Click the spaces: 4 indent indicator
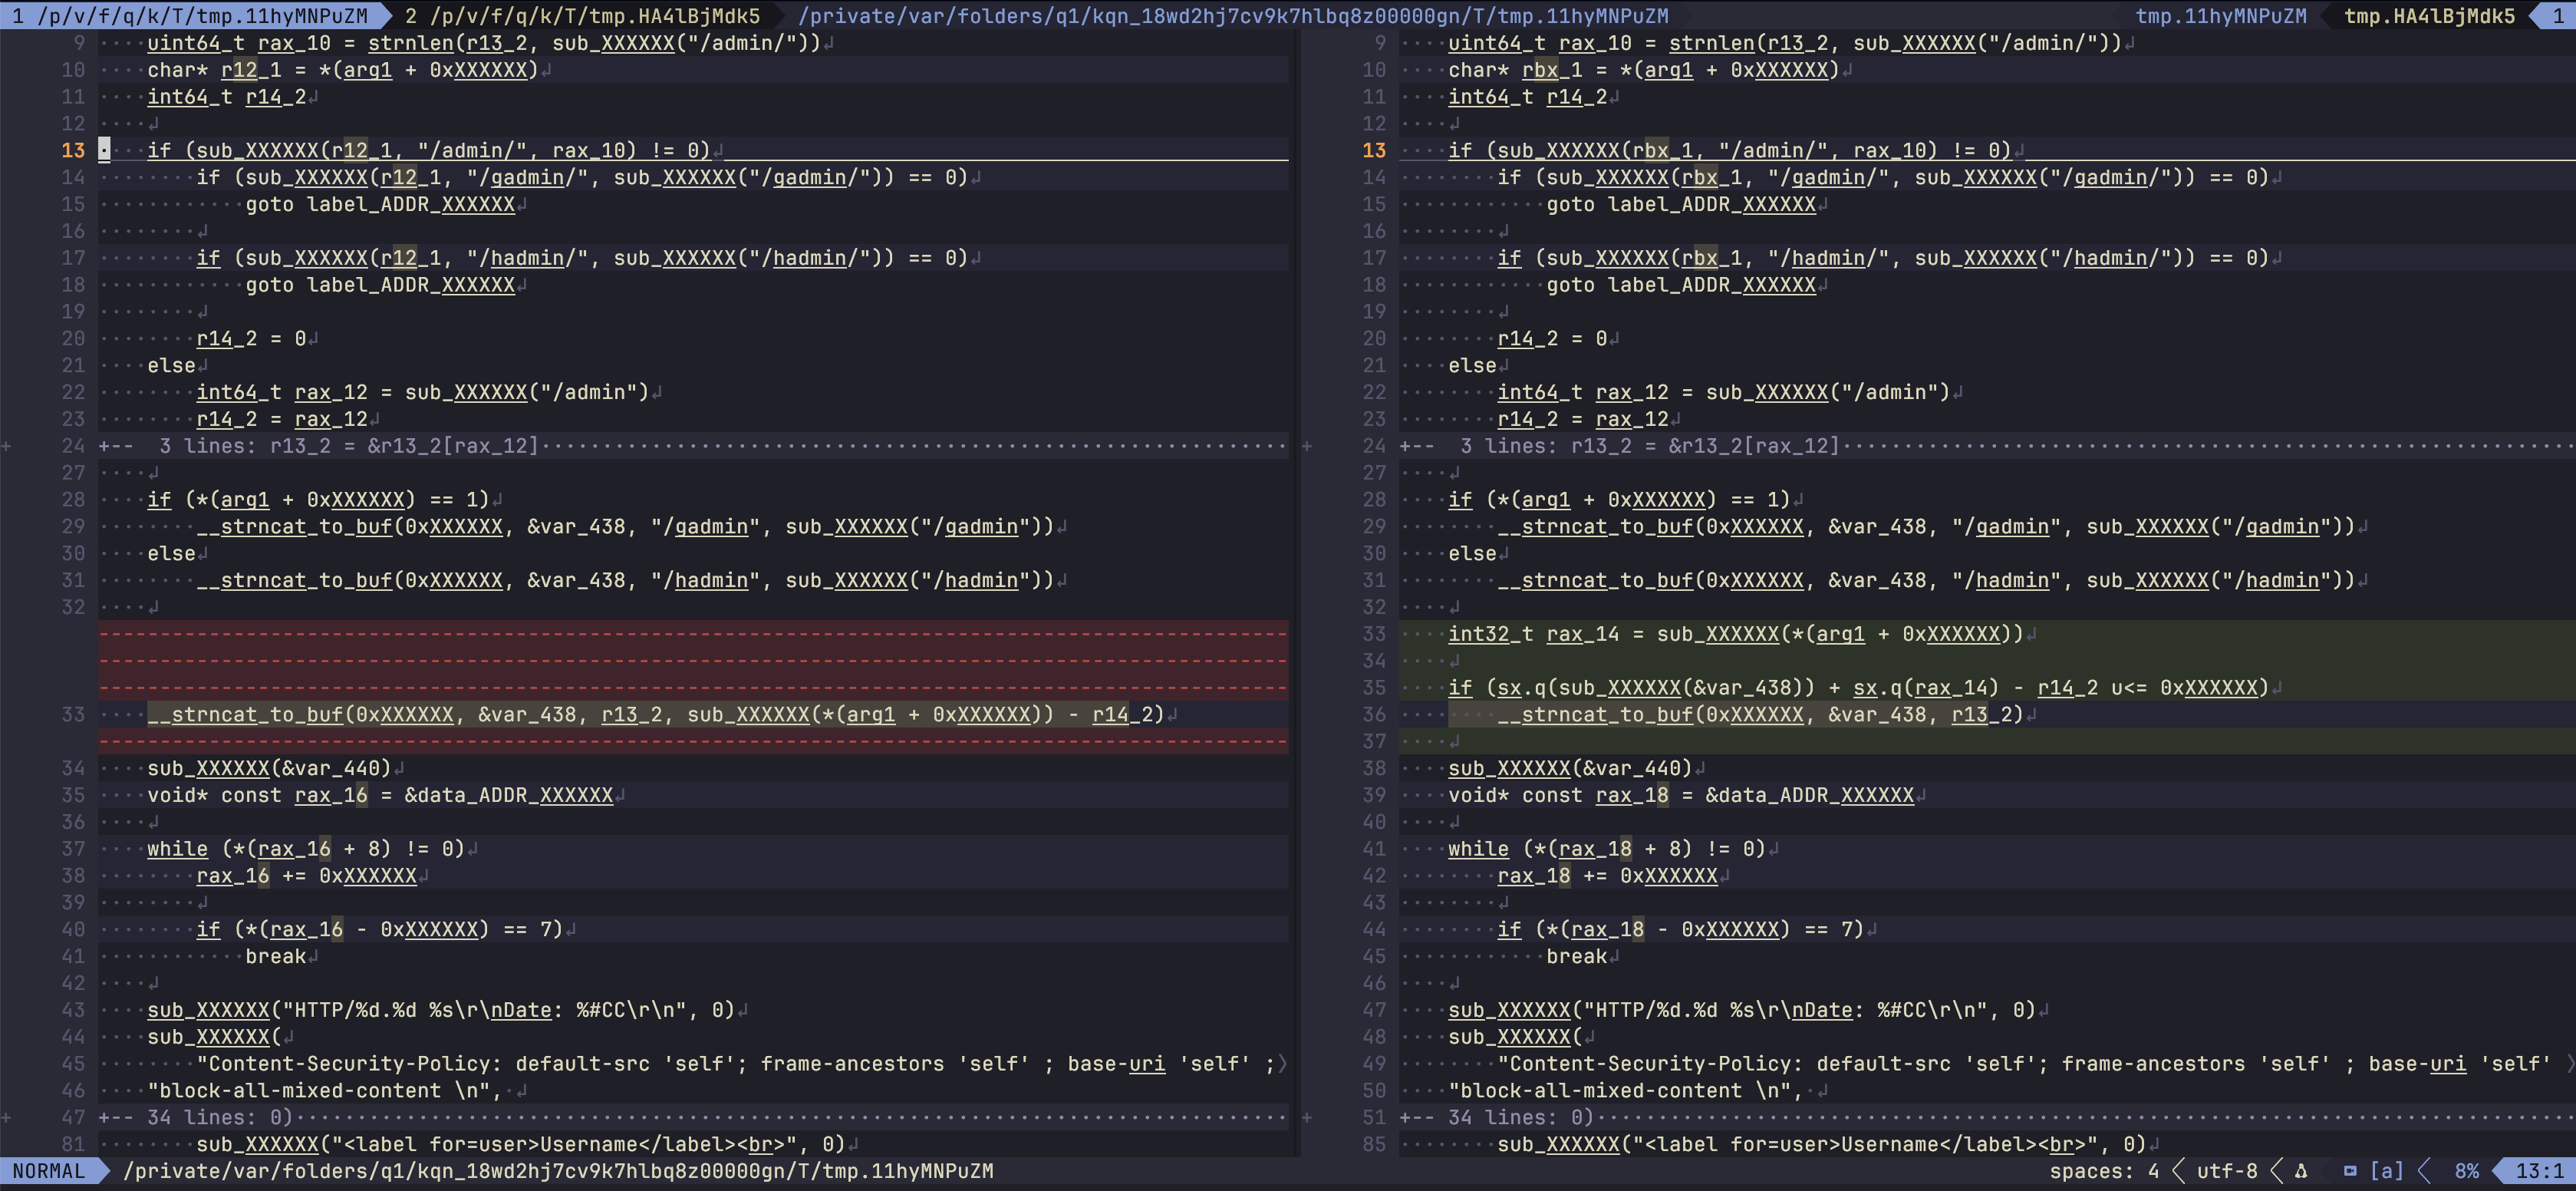The width and height of the screenshot is (2576, 1191). pyautogui.click(x=2103, y=1171)
